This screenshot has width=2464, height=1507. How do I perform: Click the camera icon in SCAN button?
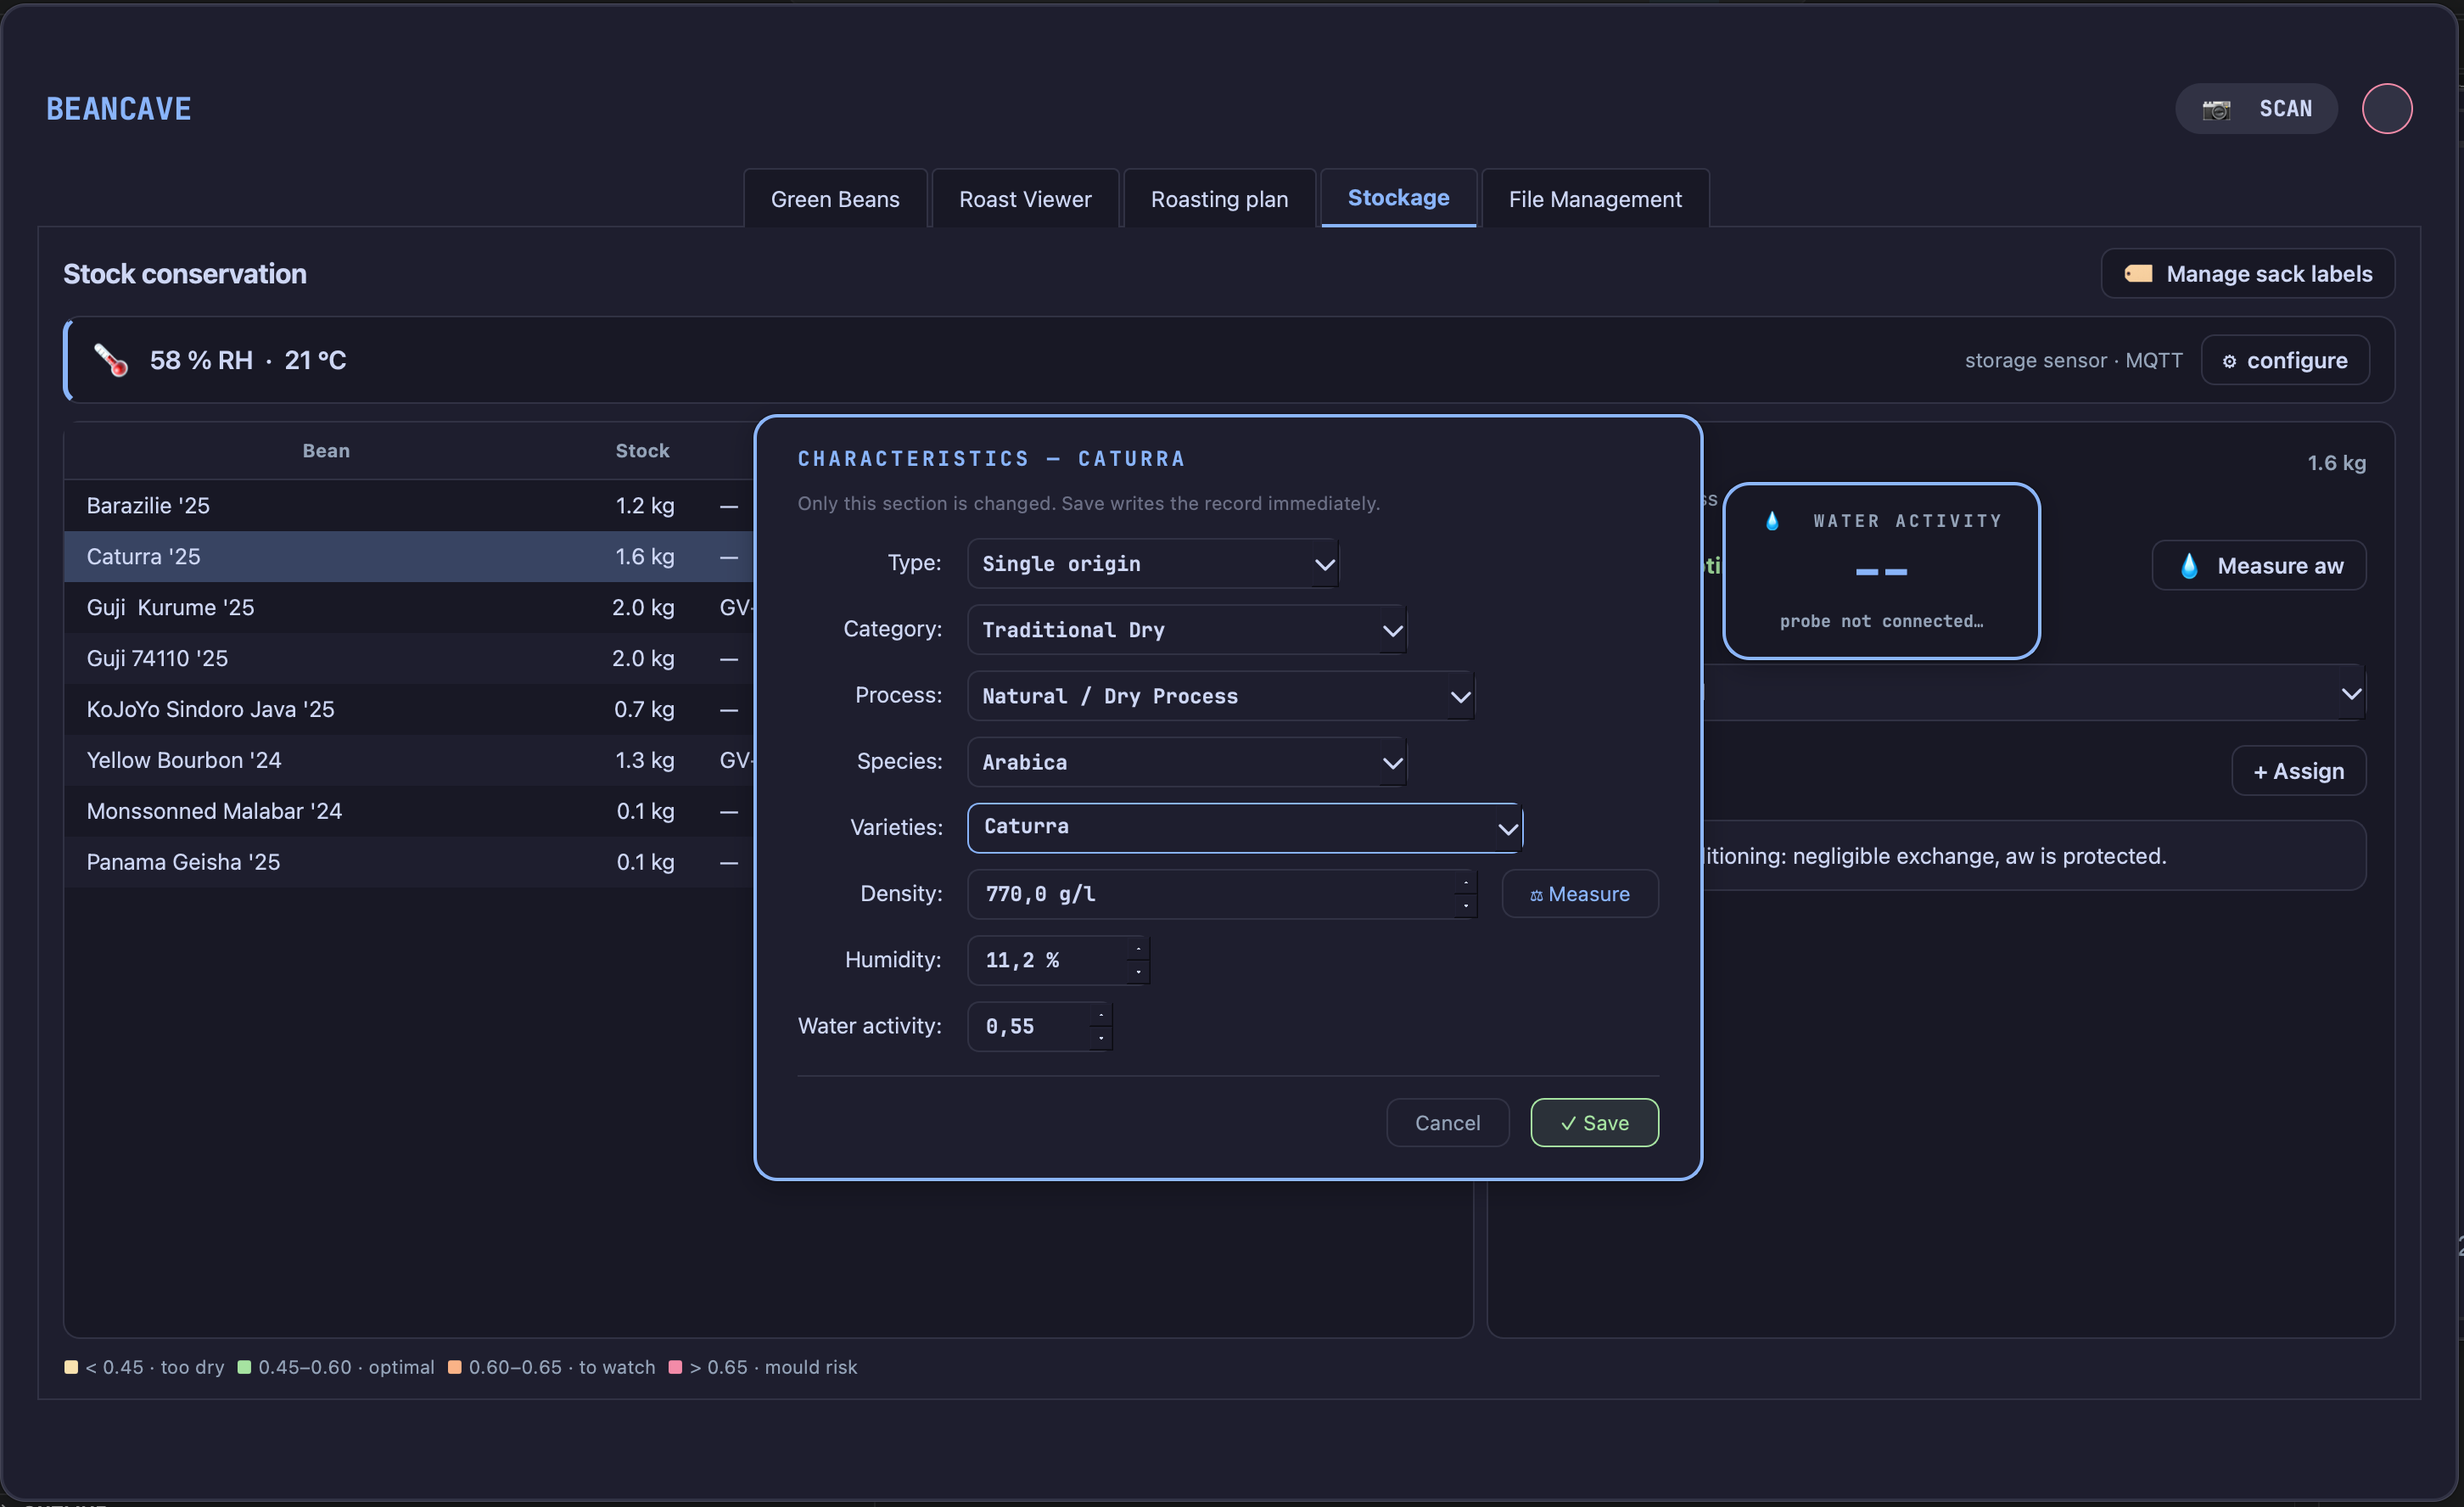pos(2216,109)
